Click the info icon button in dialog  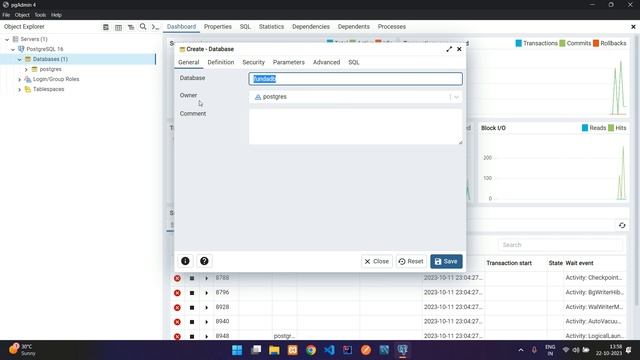pyautogui.click(x=185, y=261)
